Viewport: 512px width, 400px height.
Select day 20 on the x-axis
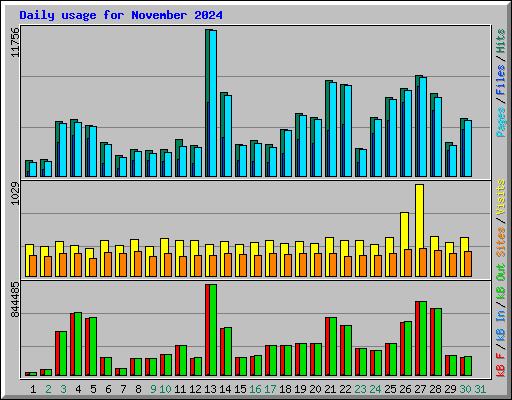315,389
